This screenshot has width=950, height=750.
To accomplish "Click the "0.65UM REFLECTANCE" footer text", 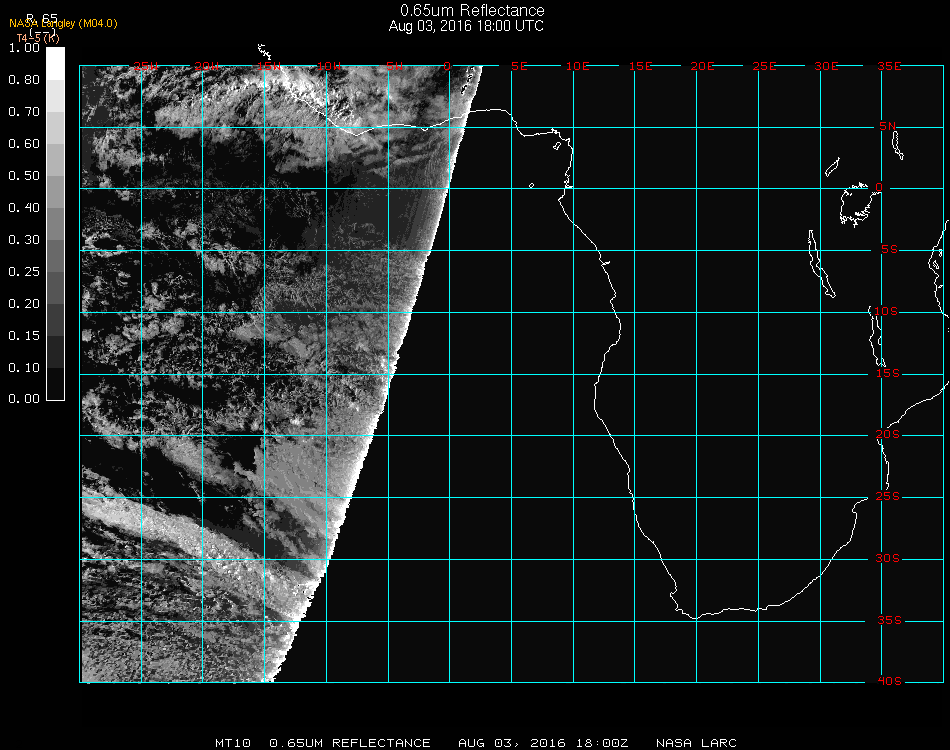I will pos(350,743).
